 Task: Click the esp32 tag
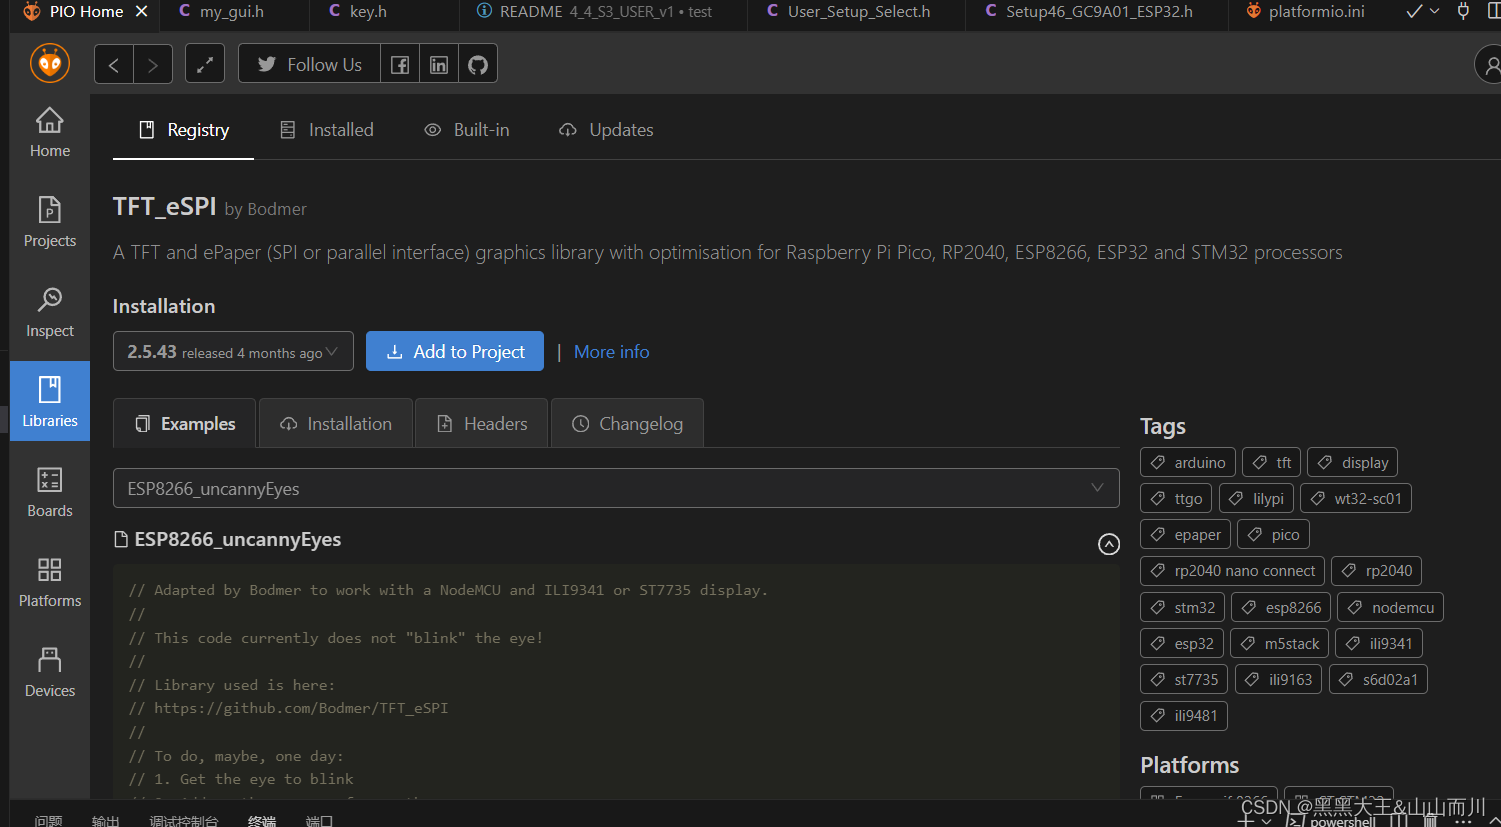[x=1181, y=643]
